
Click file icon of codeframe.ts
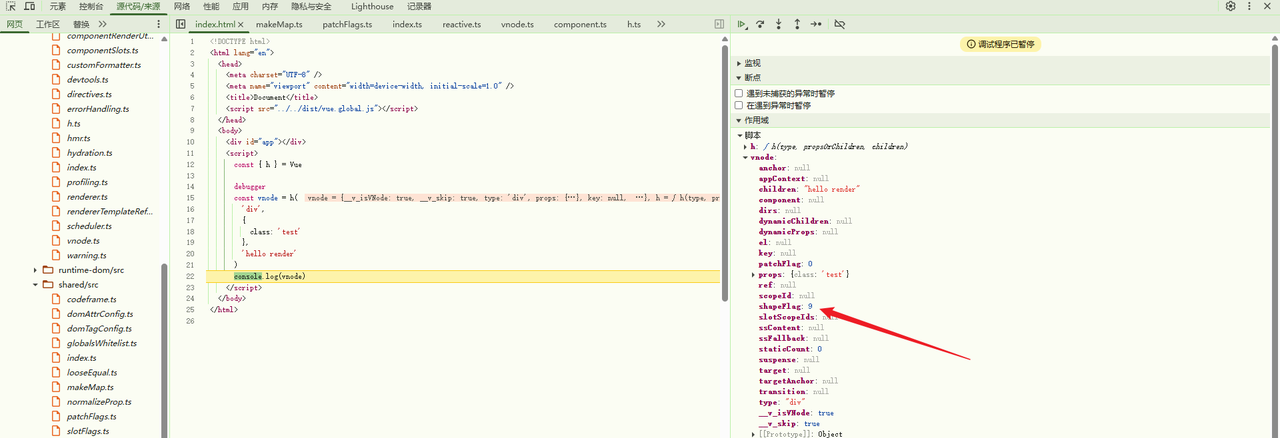coord(57,299)
